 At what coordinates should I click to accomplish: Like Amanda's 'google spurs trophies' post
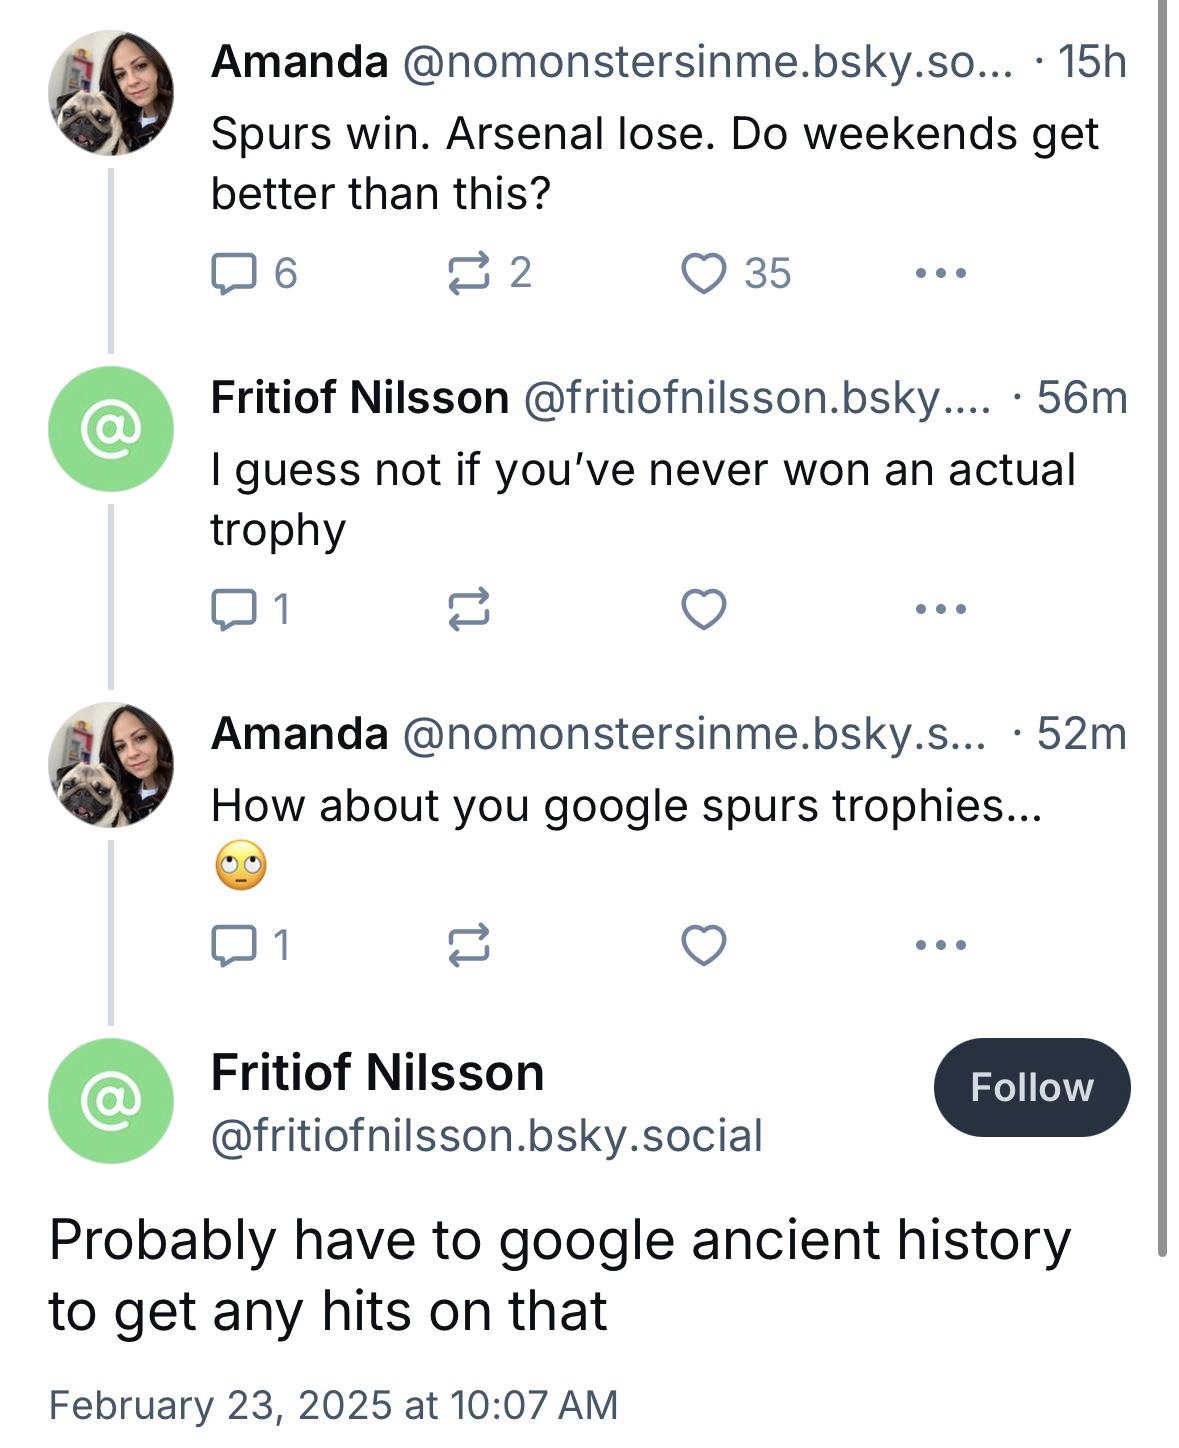[704, 945]
